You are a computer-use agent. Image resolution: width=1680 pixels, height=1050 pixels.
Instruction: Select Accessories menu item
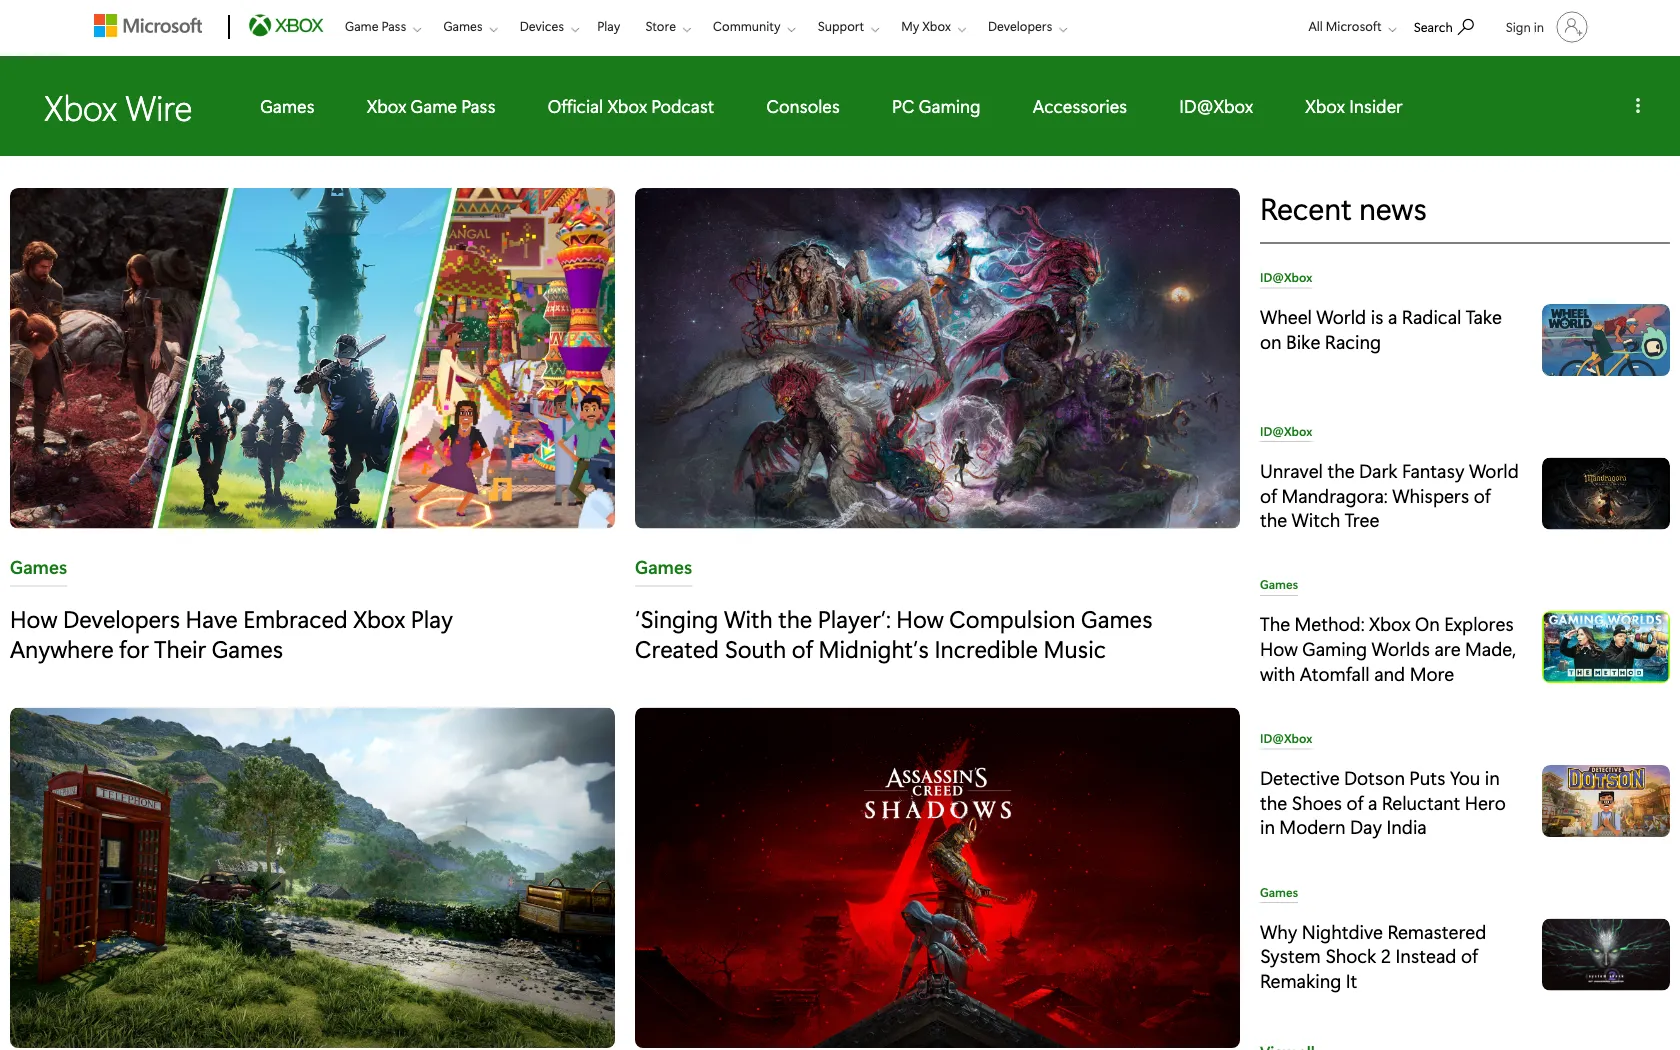coord(1080,107)
